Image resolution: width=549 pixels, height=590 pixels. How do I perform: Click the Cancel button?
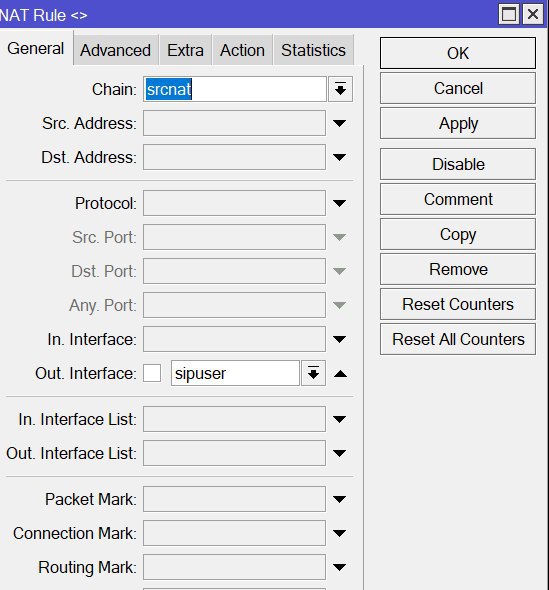coord(458,88)
